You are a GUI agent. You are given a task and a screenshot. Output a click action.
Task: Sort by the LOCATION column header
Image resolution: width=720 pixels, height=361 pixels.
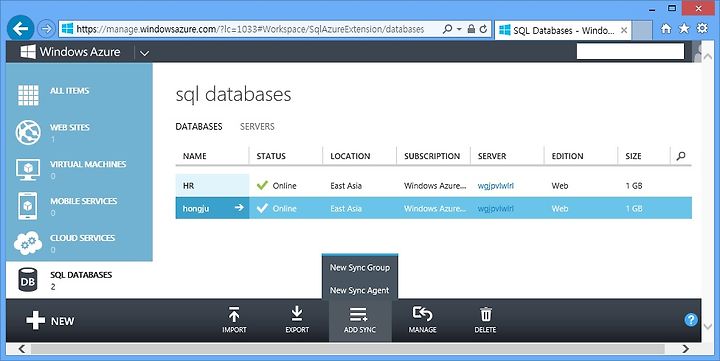point(350,156)
